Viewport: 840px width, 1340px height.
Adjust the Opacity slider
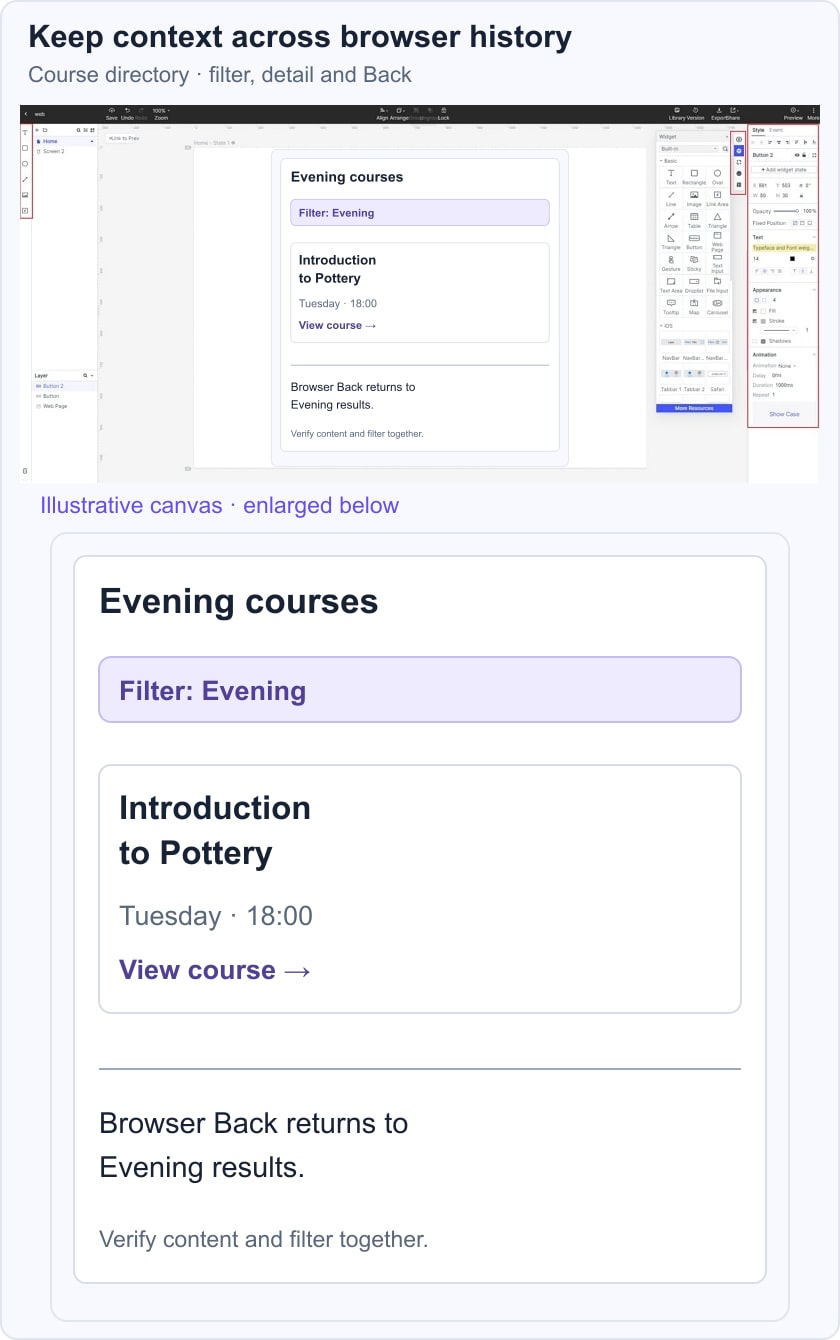click(x=786, y=211)
